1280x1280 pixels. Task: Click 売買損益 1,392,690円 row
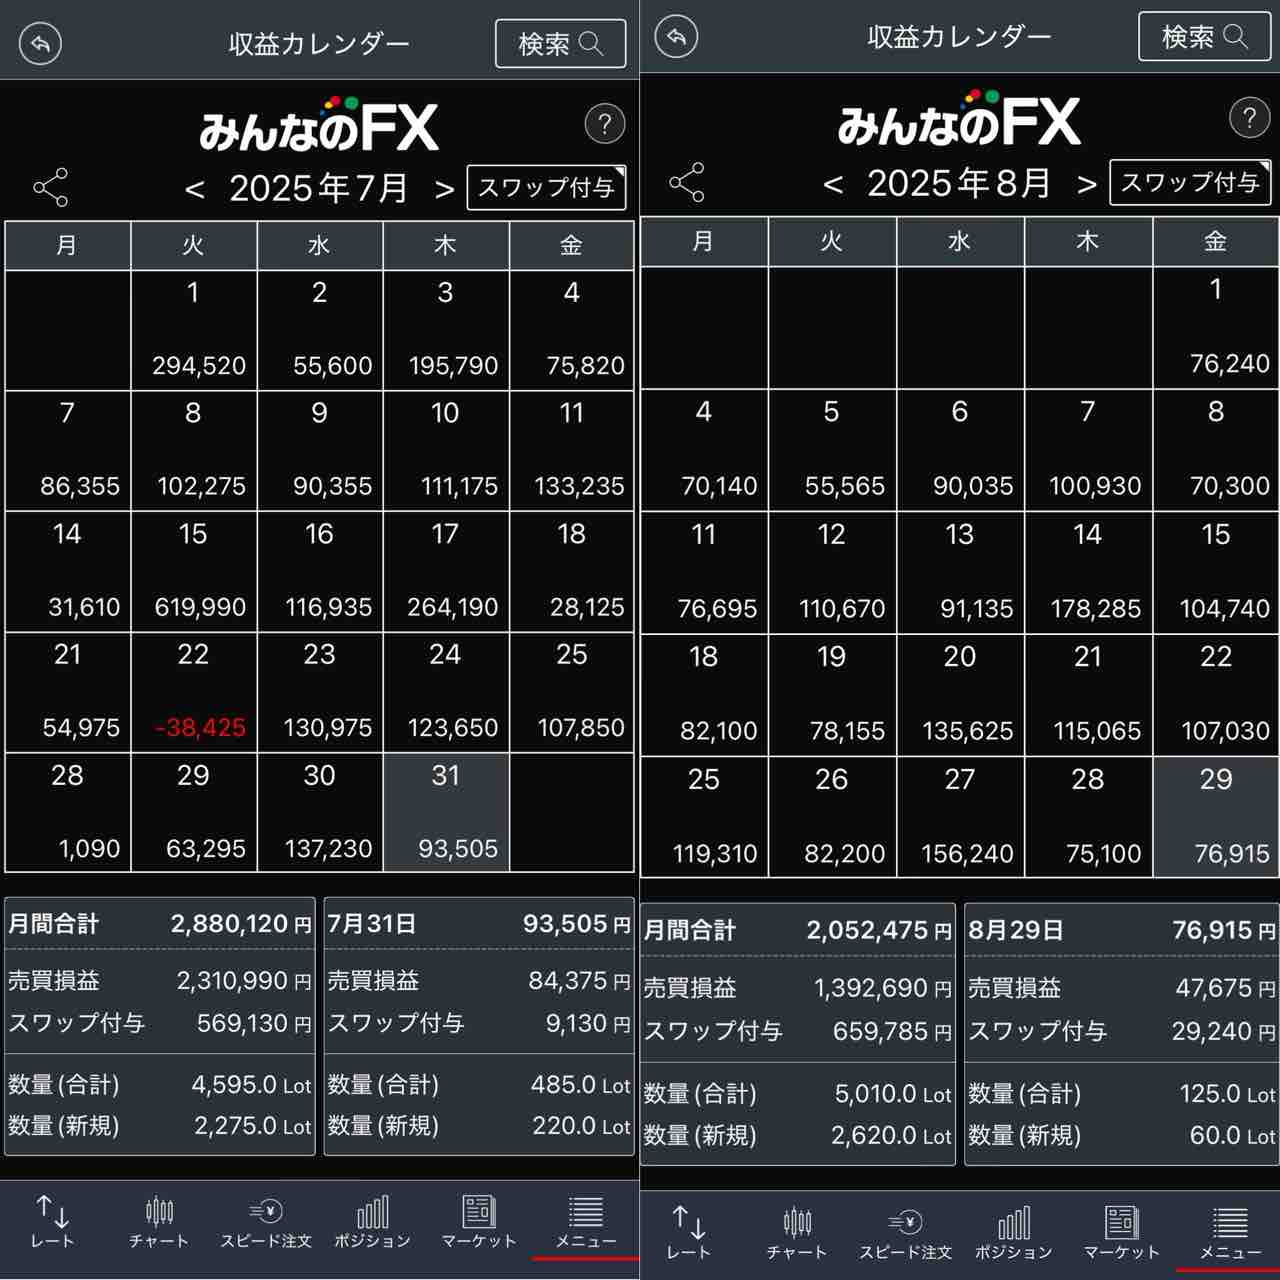[x=798, y=988]
